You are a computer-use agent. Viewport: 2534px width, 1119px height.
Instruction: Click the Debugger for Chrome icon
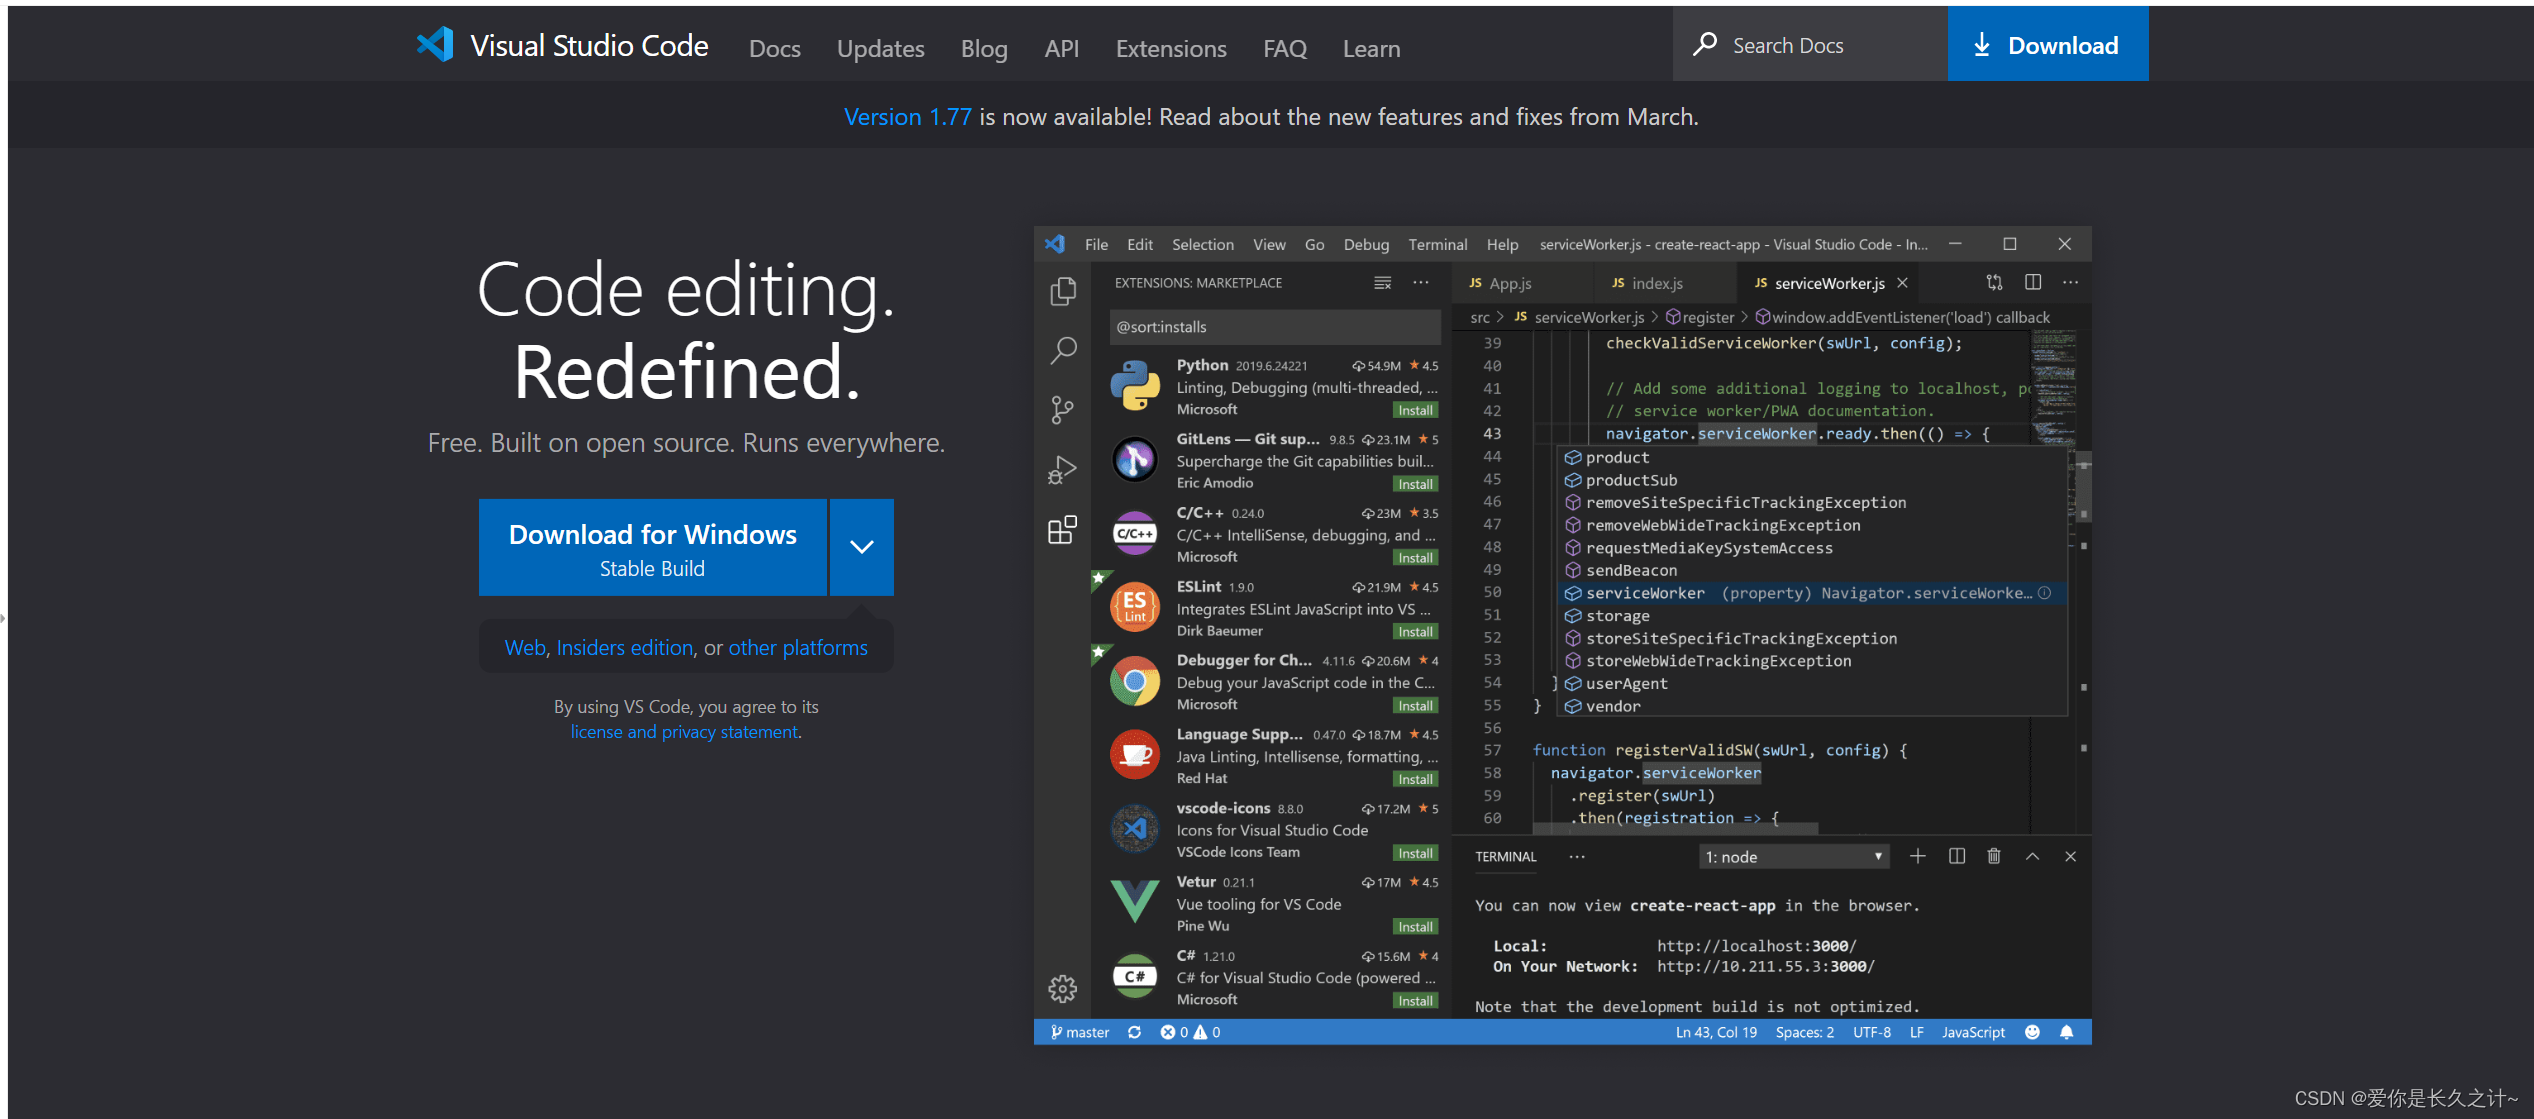[1135, 681]
